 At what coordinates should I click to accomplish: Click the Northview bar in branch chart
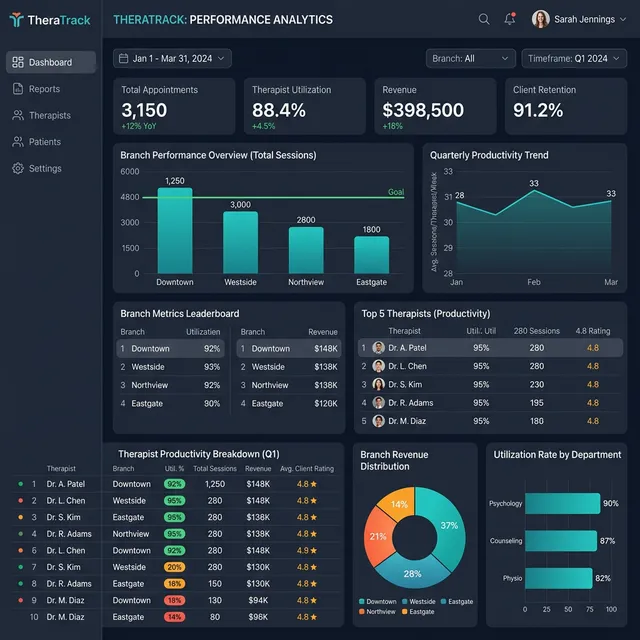306,250
